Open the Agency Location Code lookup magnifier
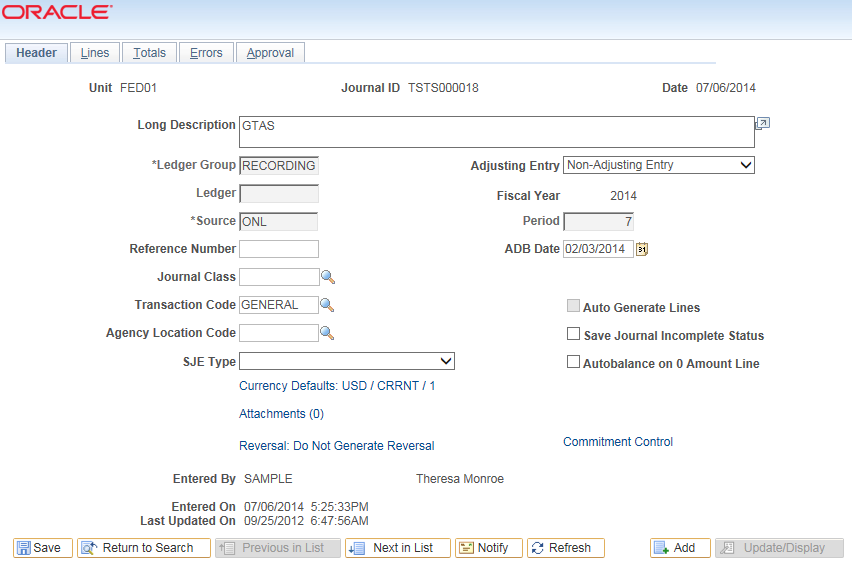The height and width of the screenshot is (564, 852). (327, 333)
